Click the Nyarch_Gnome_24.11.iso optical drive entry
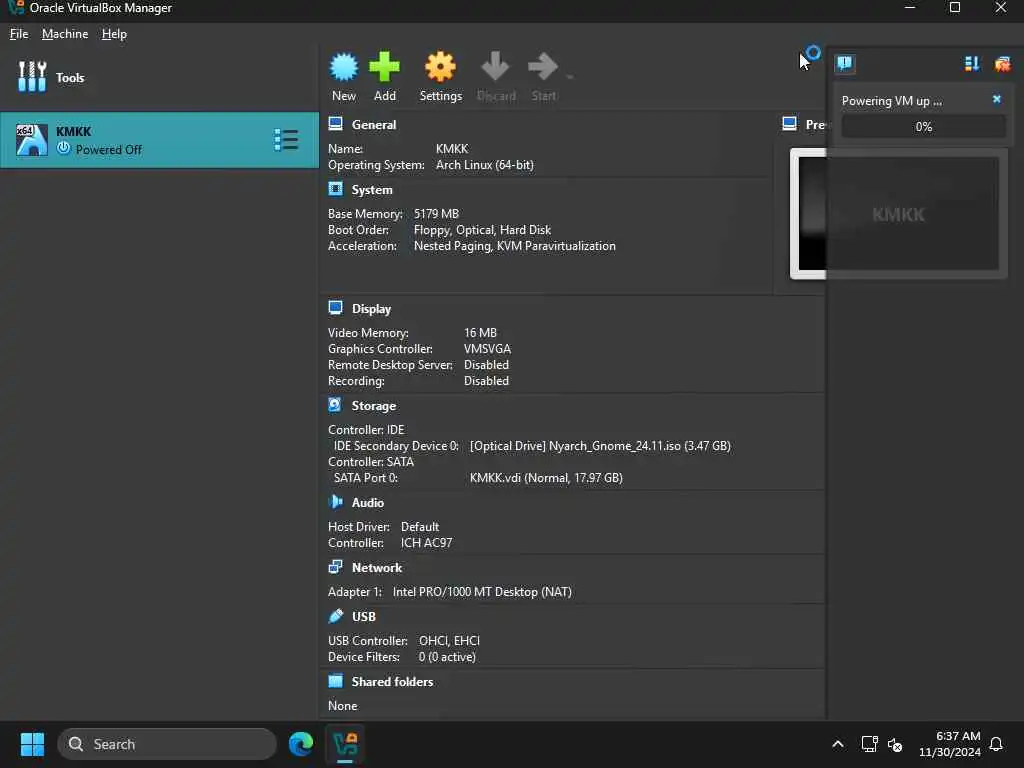 click(600, 446)
